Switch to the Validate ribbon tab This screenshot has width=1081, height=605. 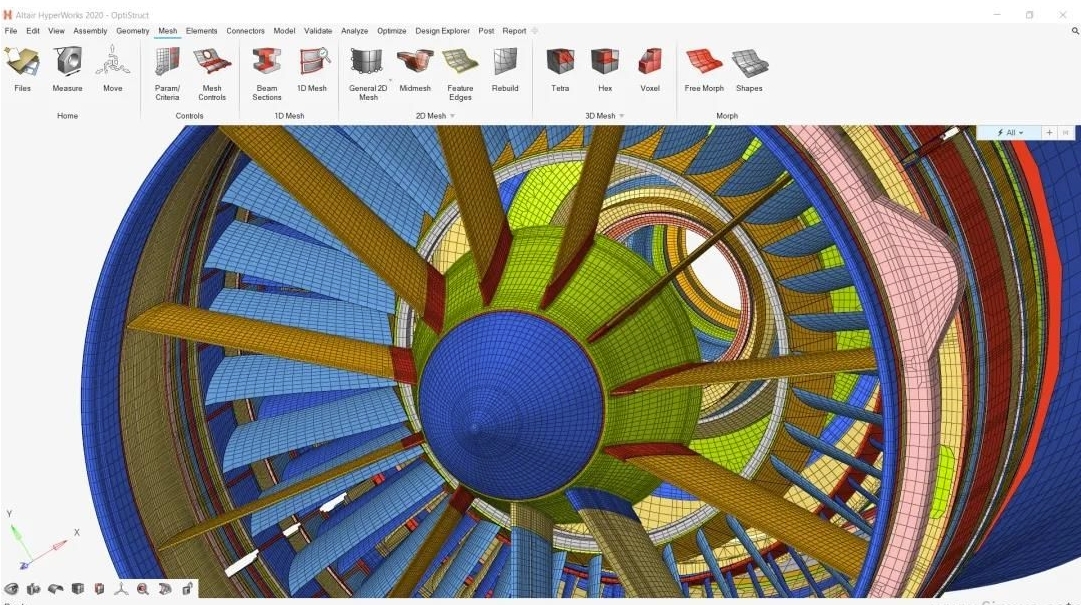click(318, 31)
